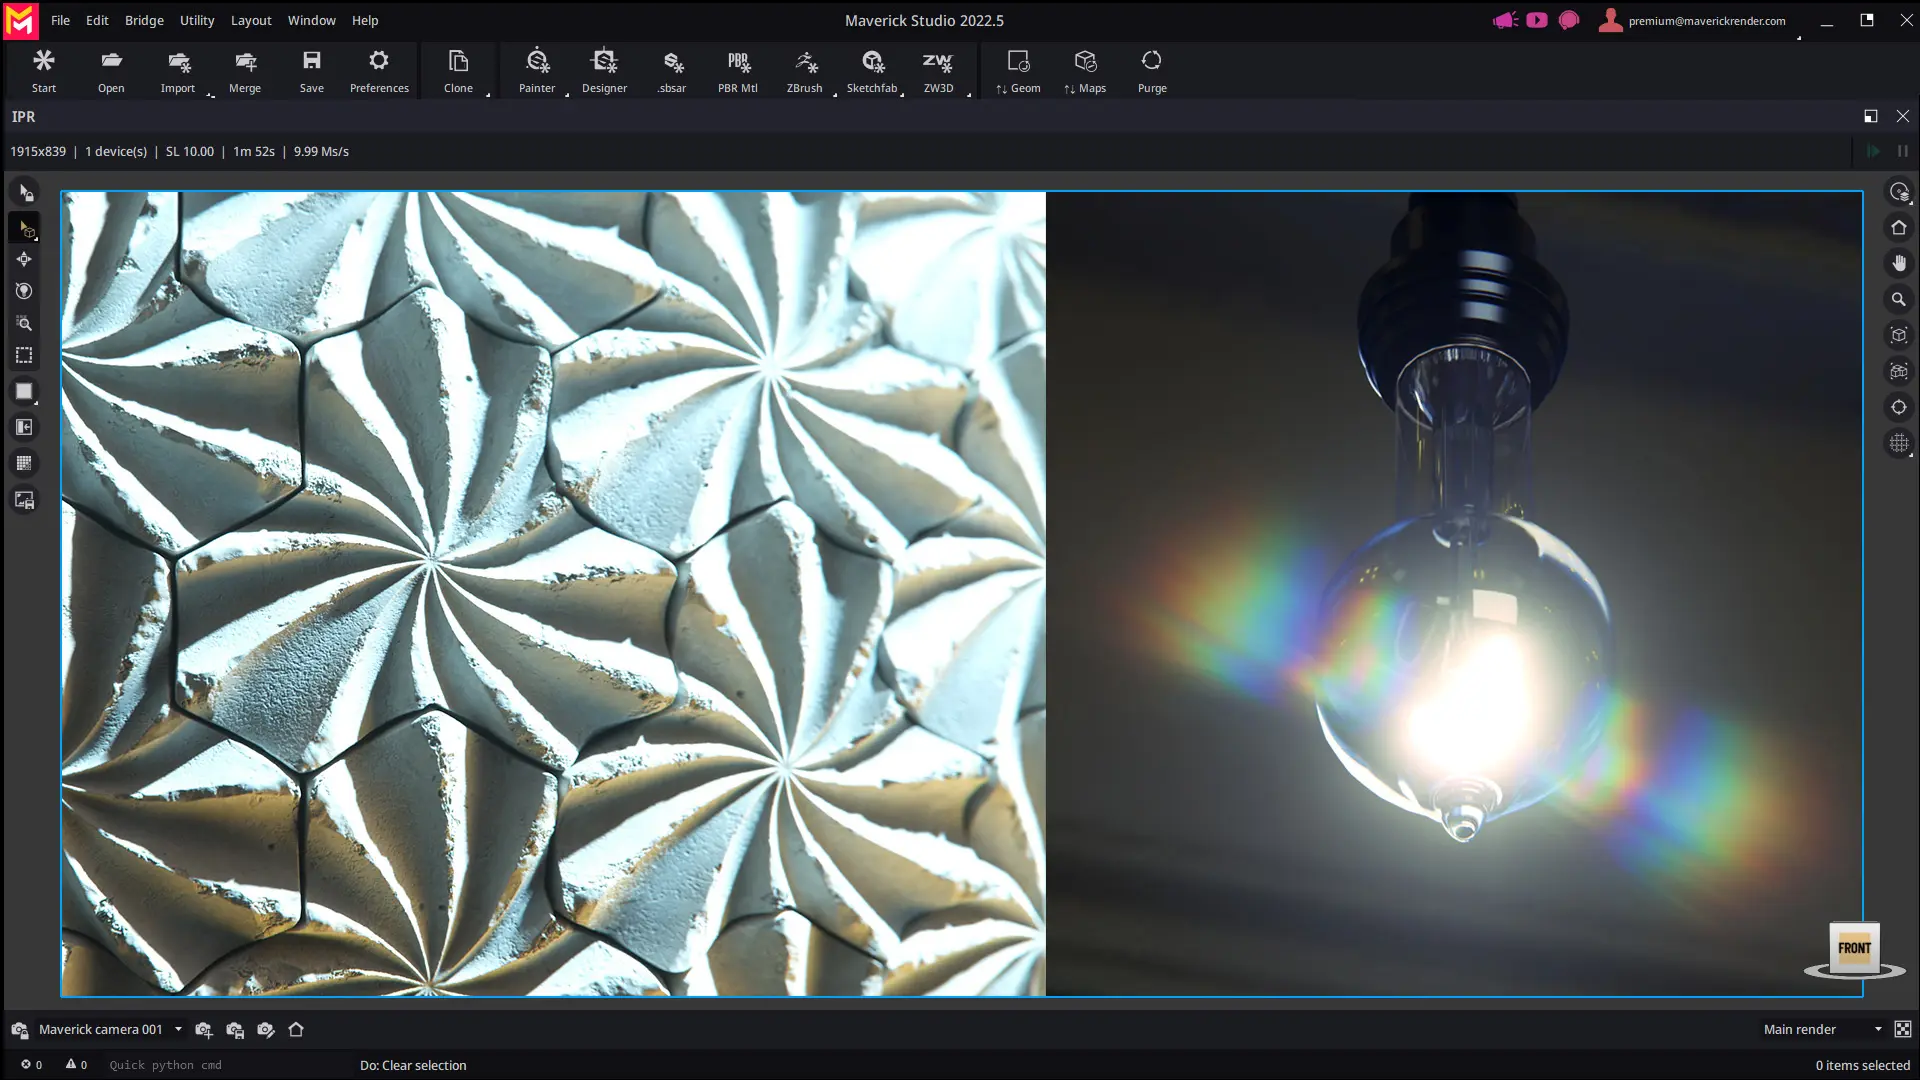Viewport: 1920px width, 1080px height.
Task: Create a new camera from current view
Action: (x=204, y=1029)
